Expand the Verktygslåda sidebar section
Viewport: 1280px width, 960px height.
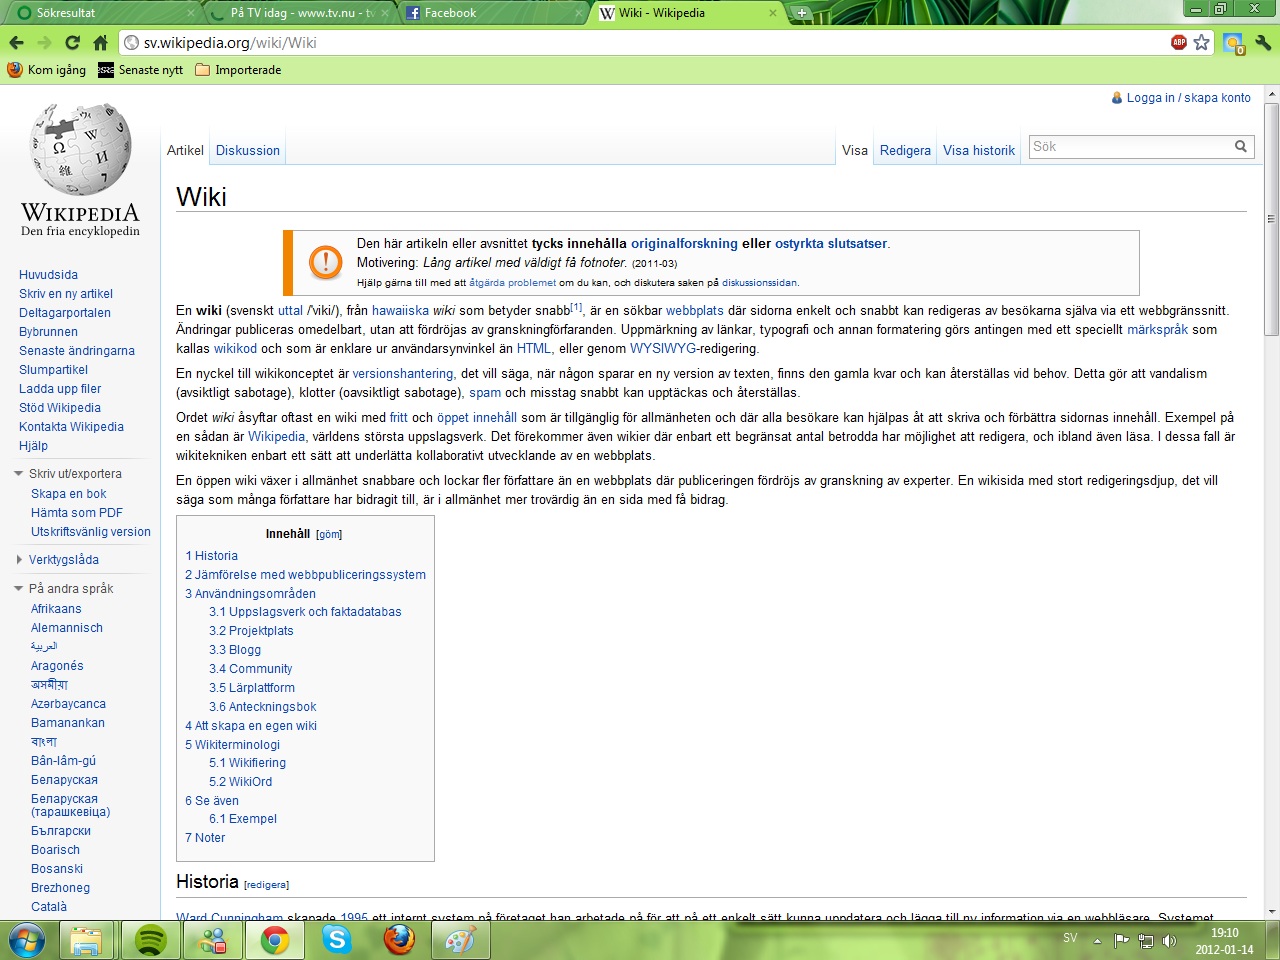19,560
